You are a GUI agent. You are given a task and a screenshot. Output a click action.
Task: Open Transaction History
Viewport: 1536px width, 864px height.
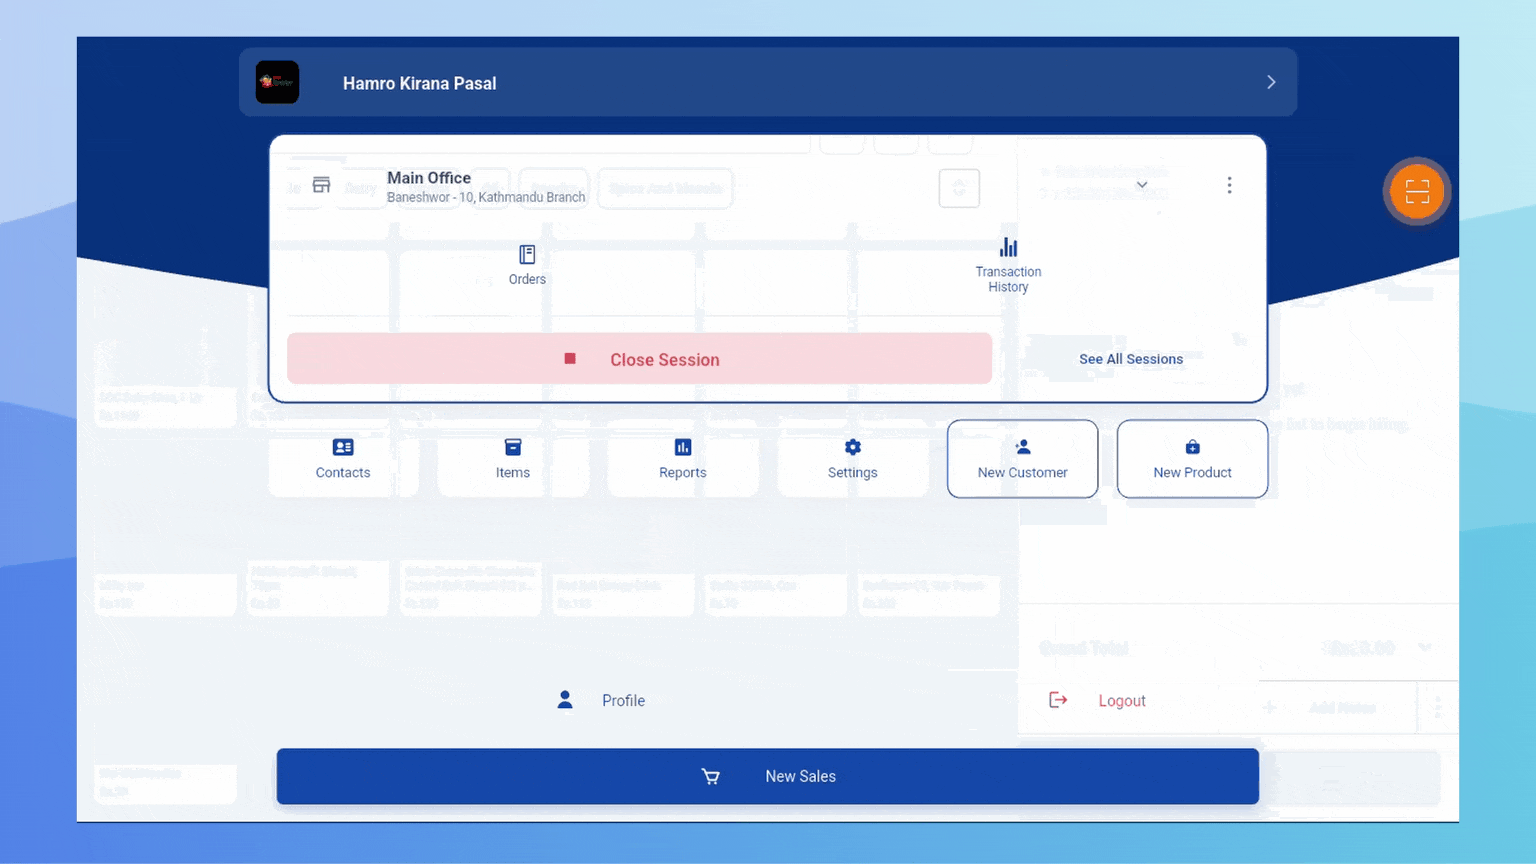click(x=1008, y=265)
